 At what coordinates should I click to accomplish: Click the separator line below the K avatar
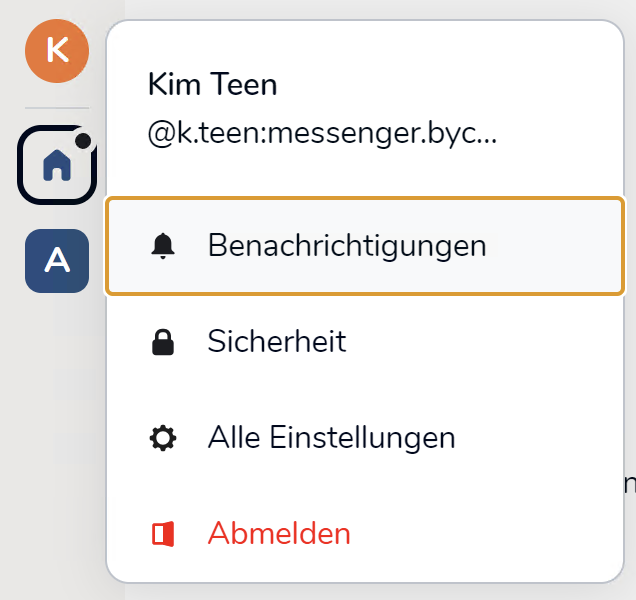click(57, 107)
